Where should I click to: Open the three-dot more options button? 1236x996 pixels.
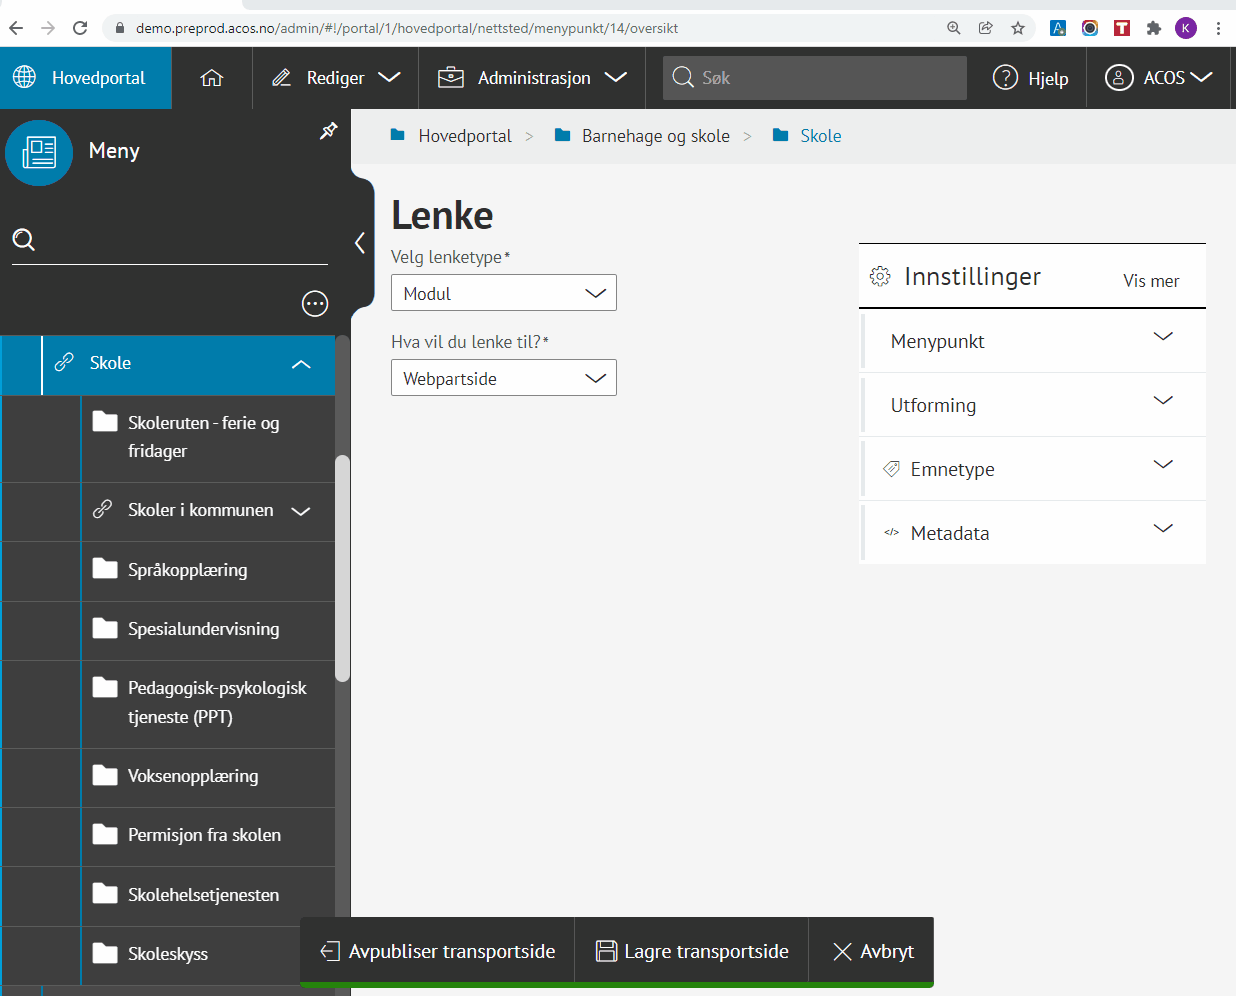pos(315,304)
